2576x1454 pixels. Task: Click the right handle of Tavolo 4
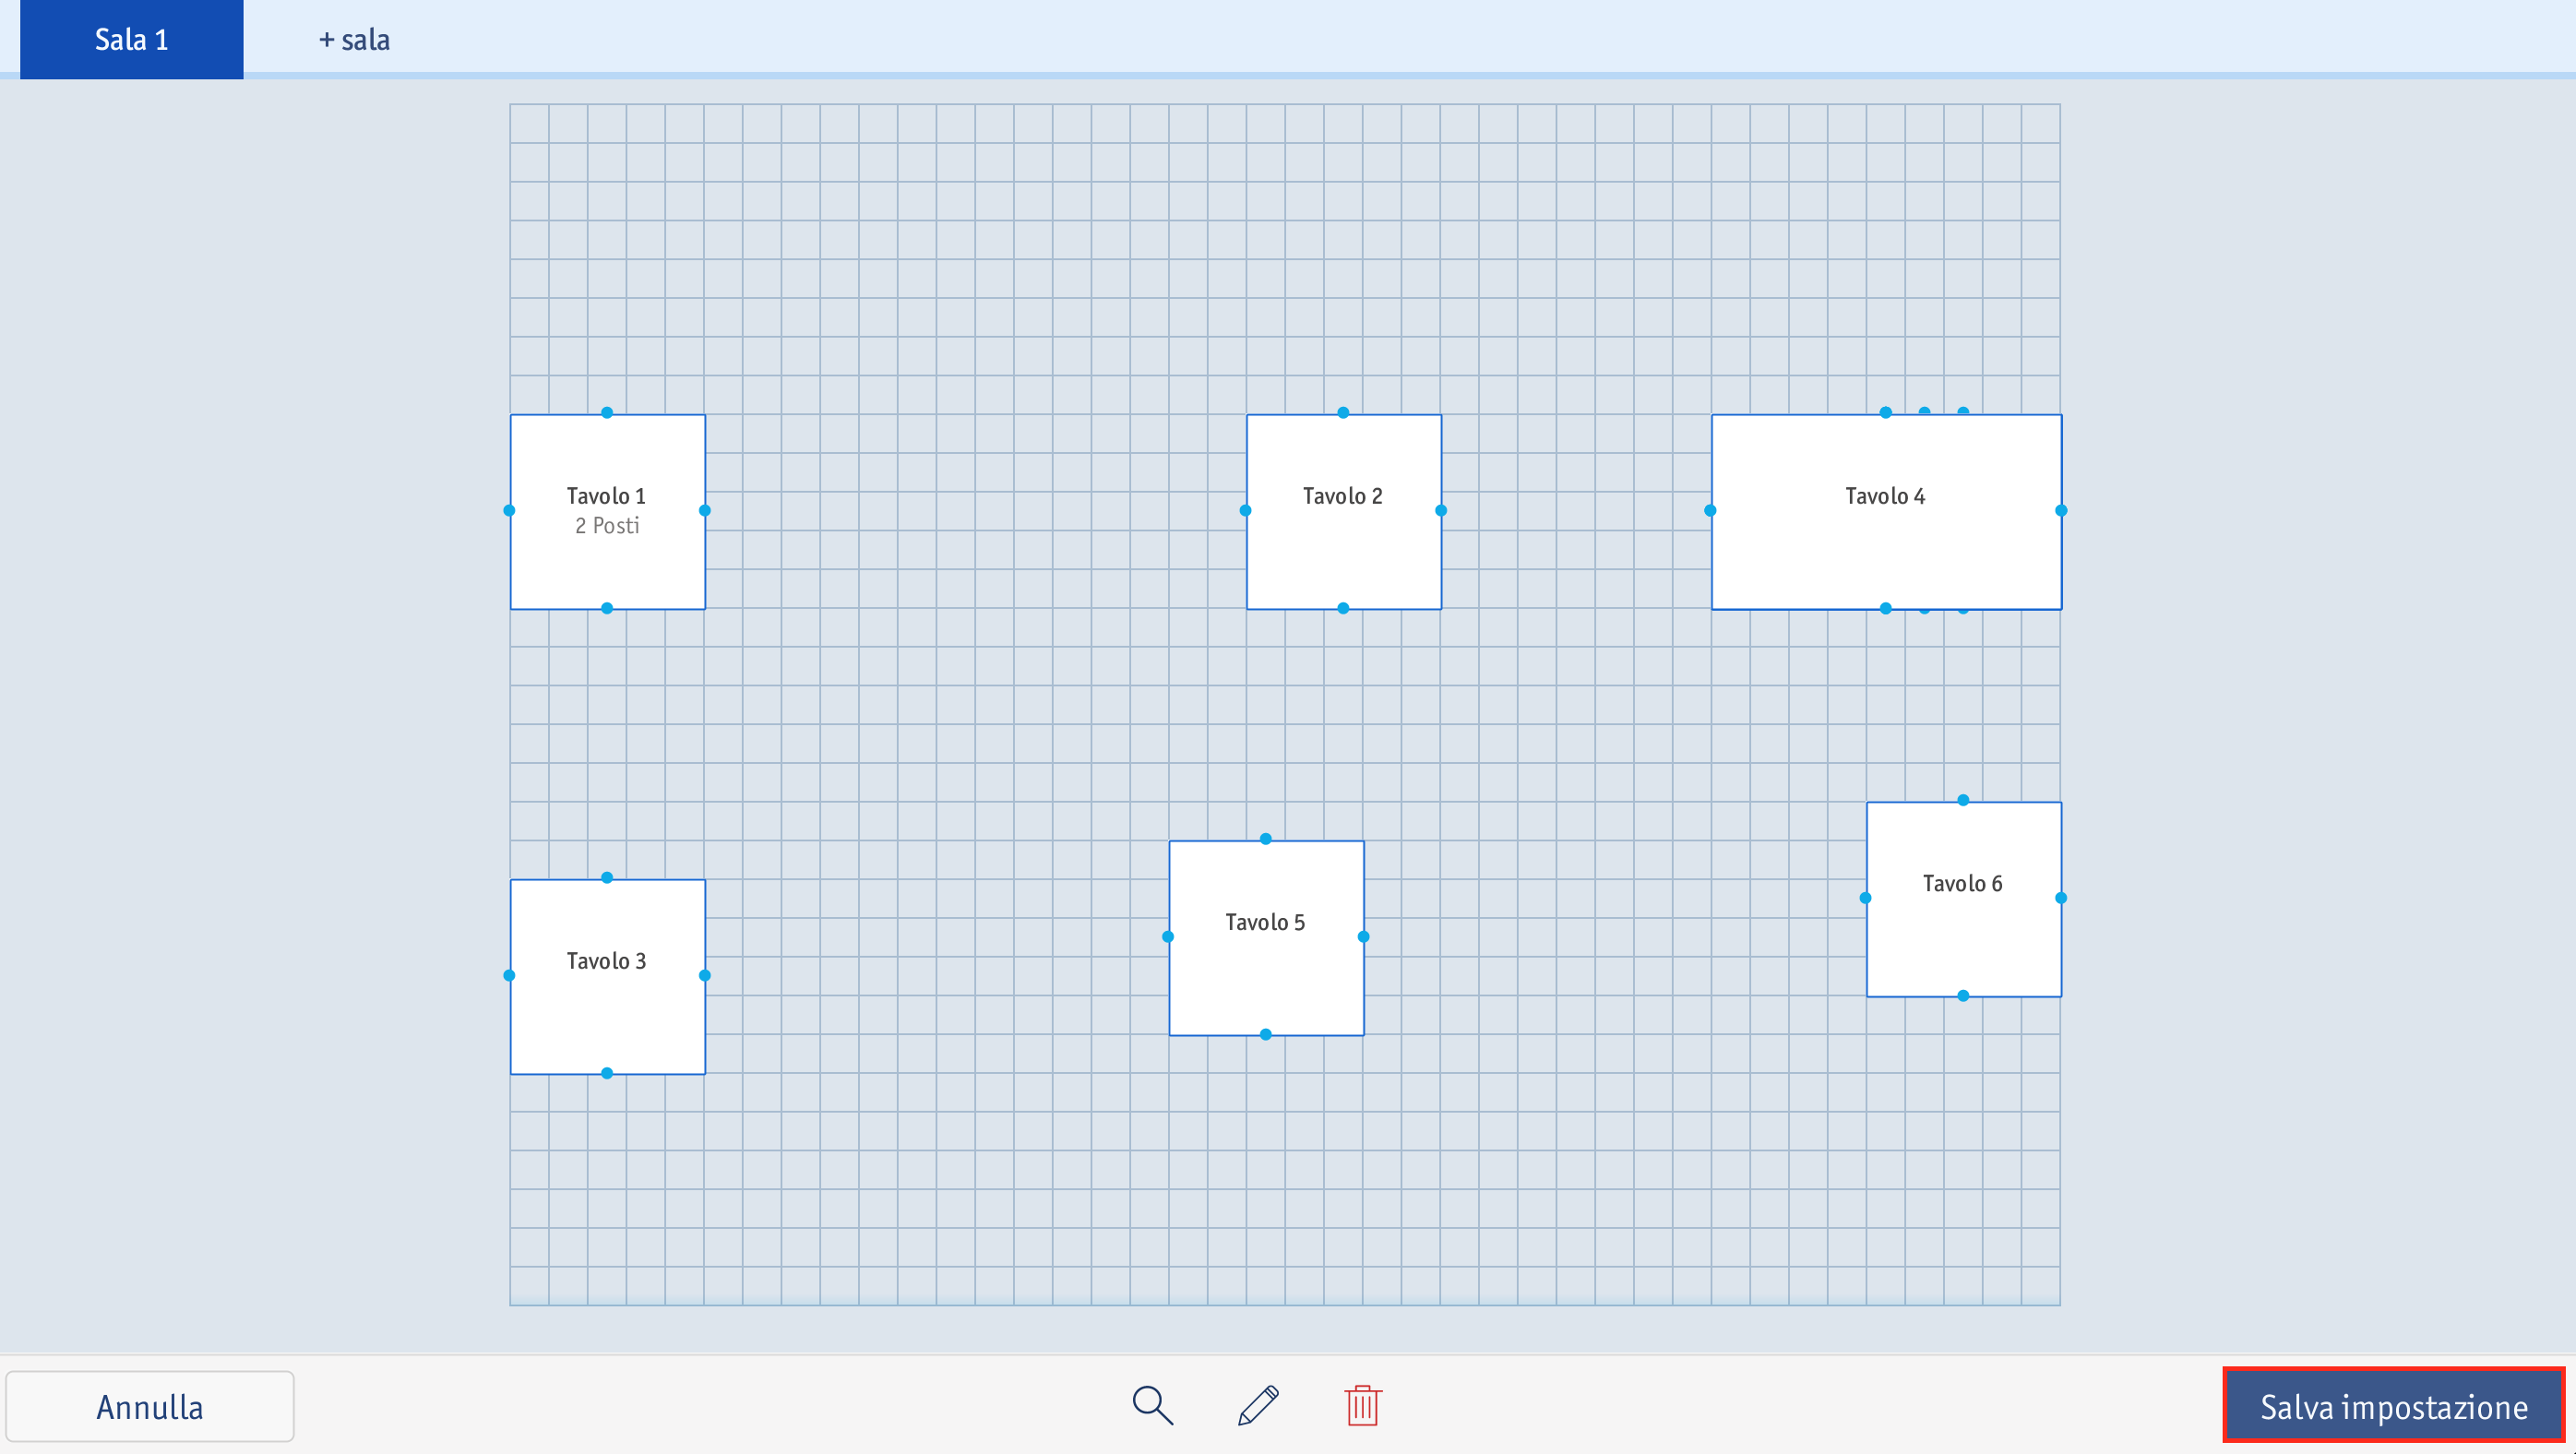(2061, 511)
